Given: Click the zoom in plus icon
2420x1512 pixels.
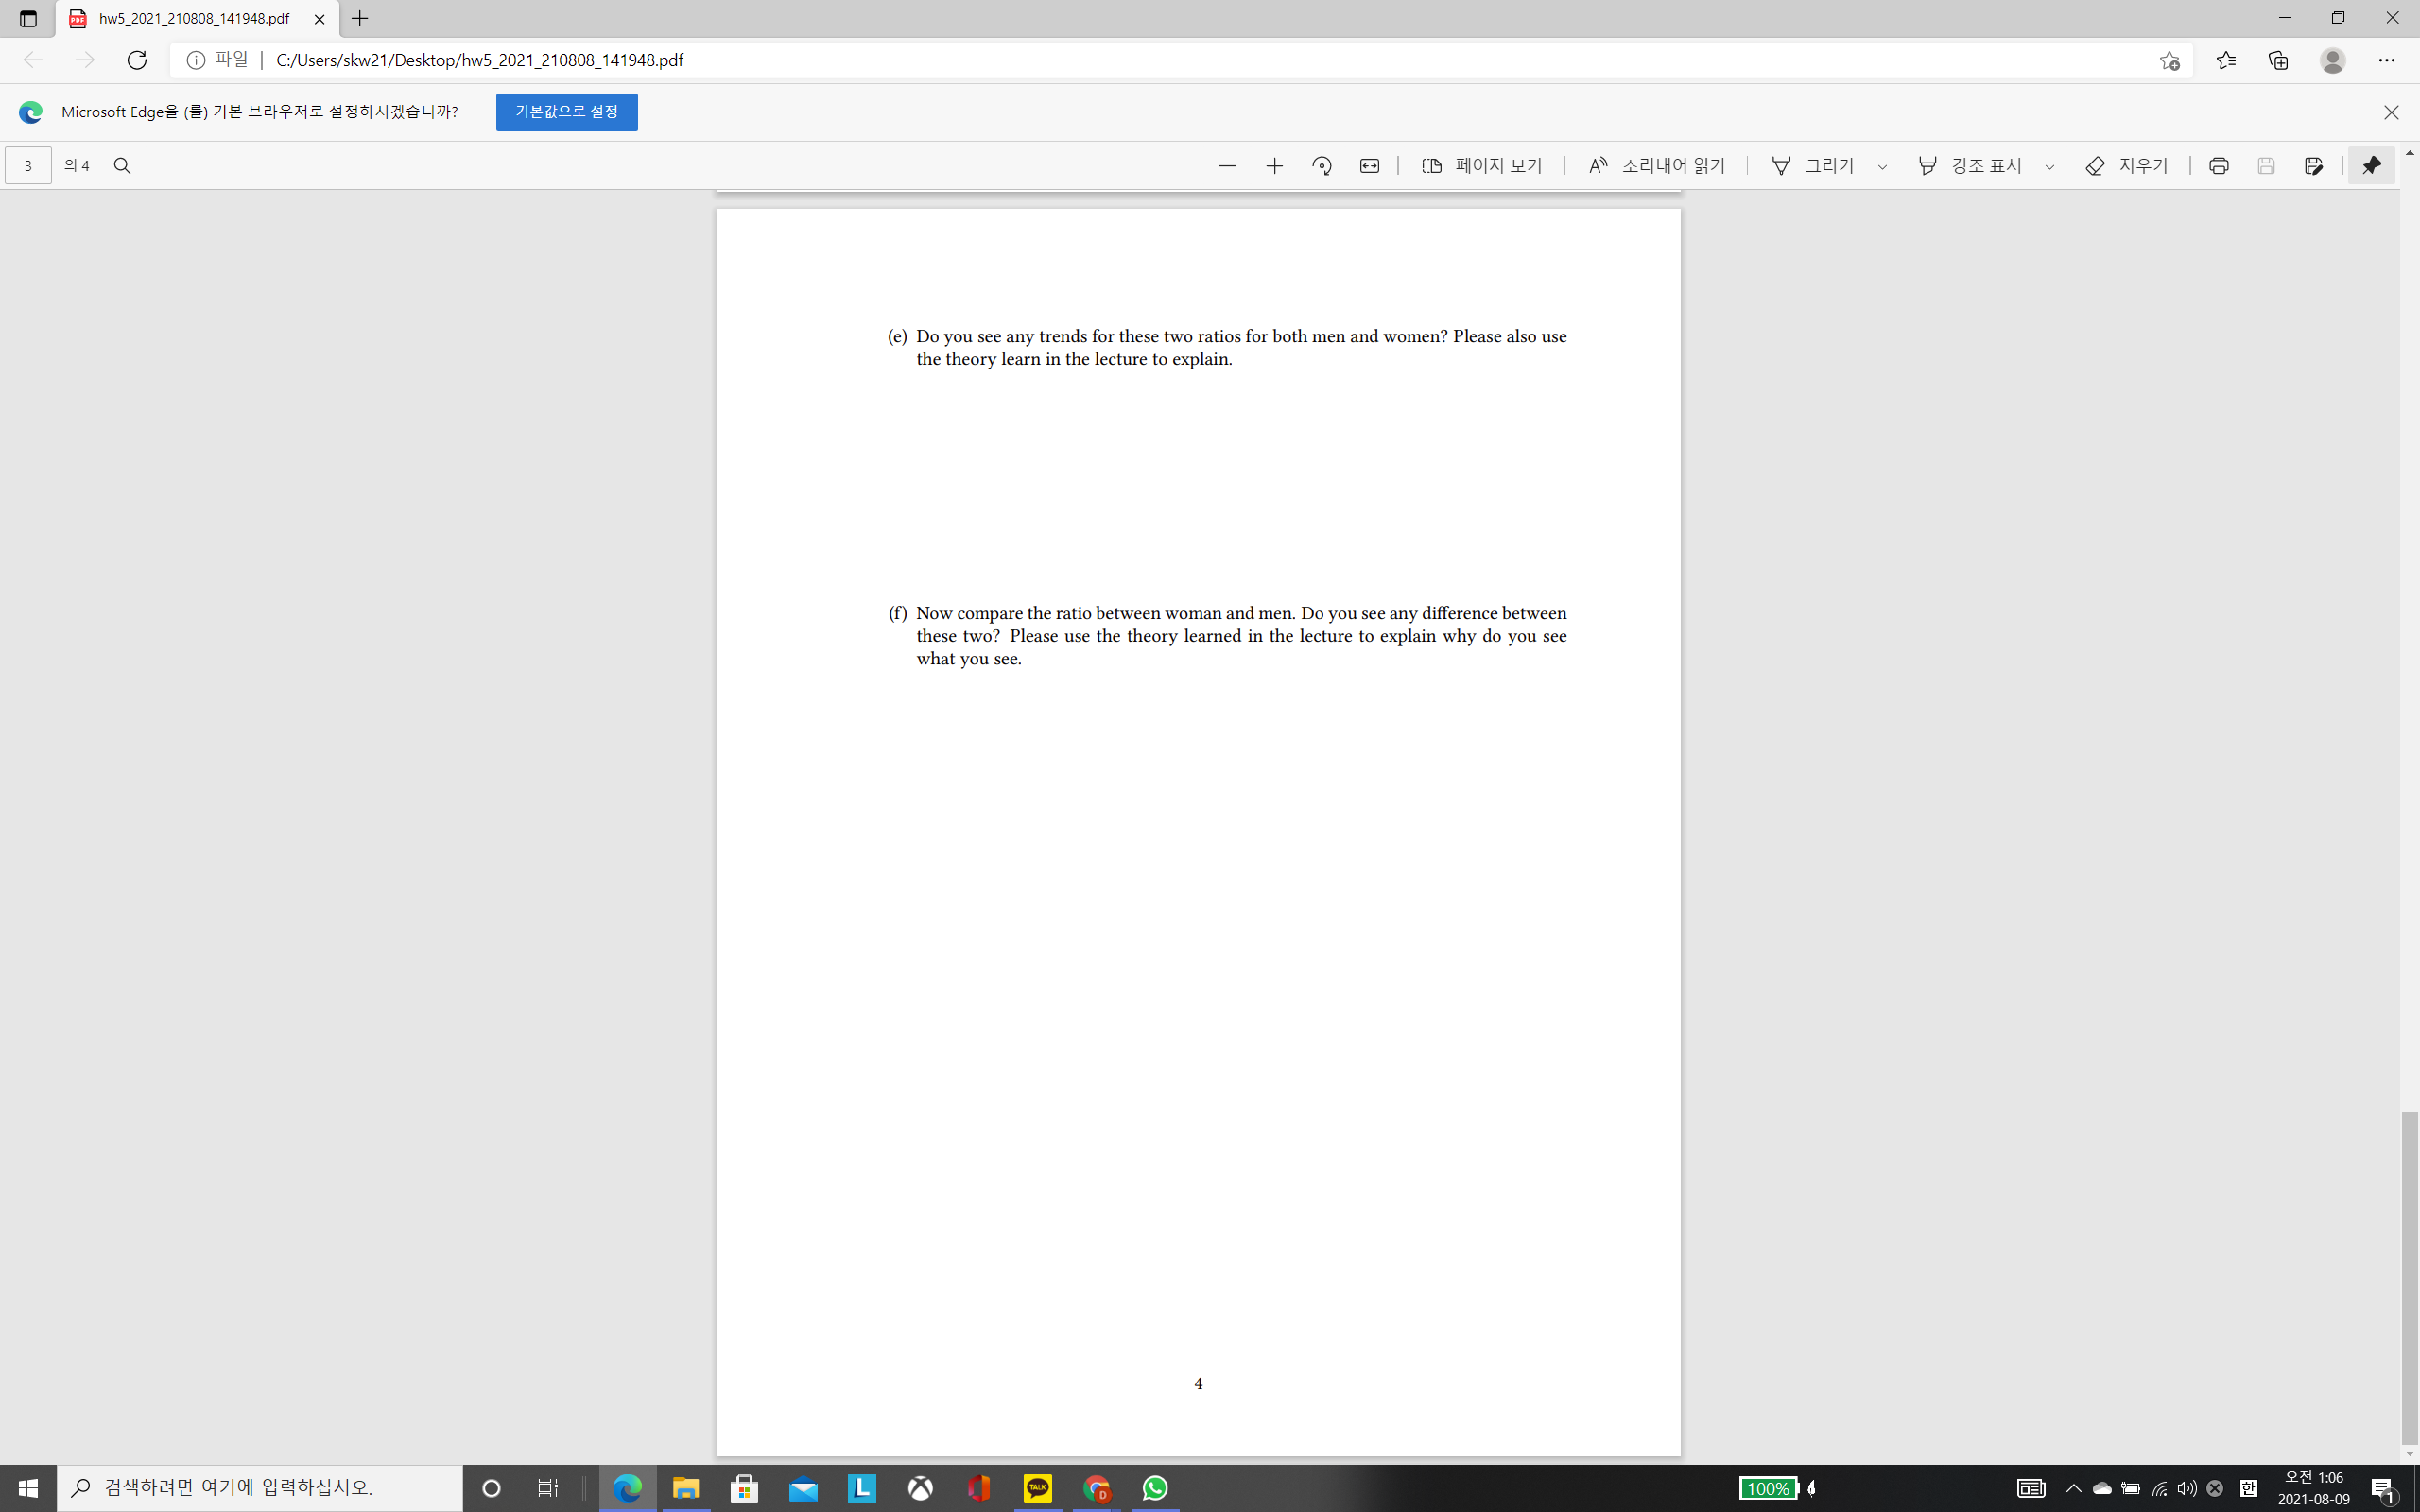Looking at the screenshot, I should 1274,166.
